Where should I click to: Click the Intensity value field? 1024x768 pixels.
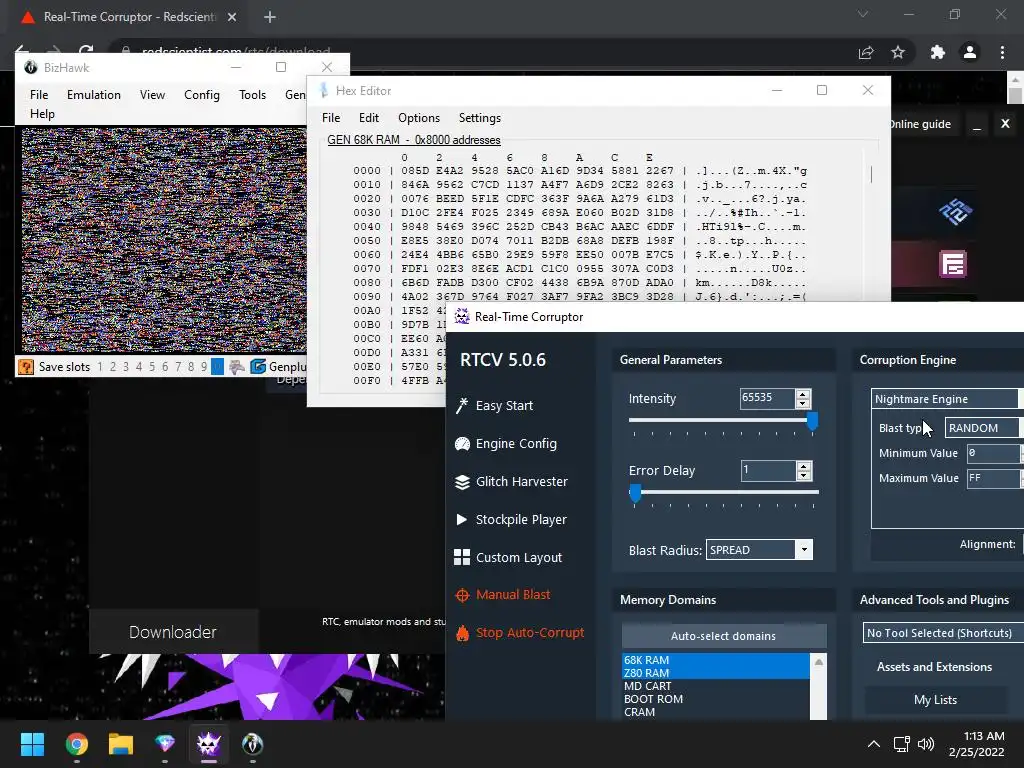(x=767, y=398)
